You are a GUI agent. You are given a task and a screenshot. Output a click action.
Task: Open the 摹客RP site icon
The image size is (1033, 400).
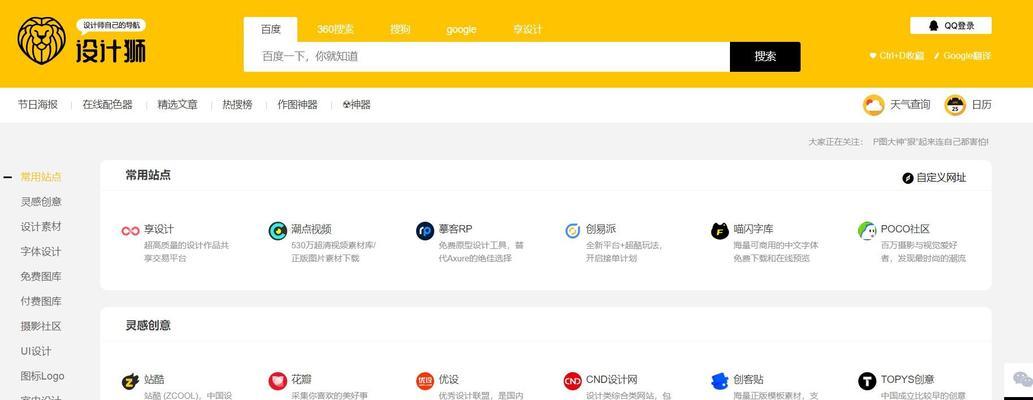425,231
